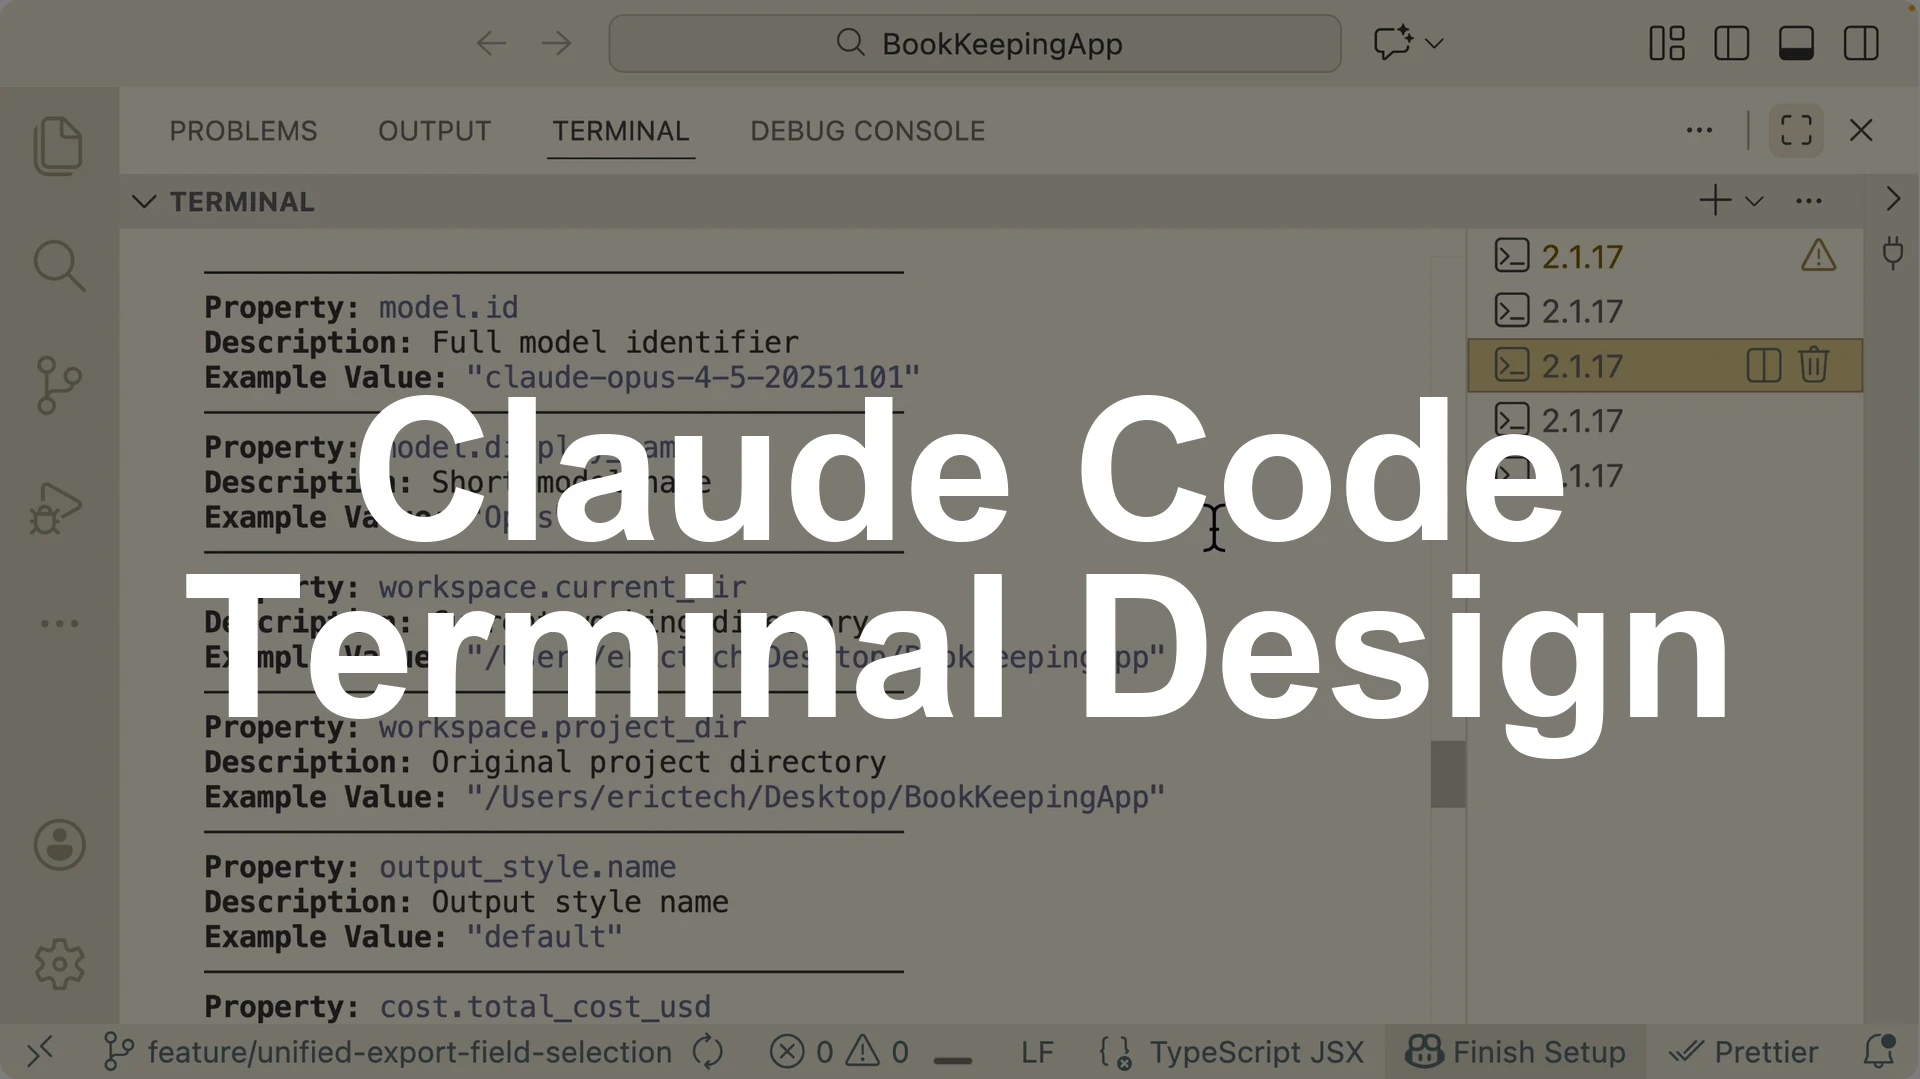
Task: Switch to the PROBLEMS tab
Action: pyautogui.click(x=243, y=131)
